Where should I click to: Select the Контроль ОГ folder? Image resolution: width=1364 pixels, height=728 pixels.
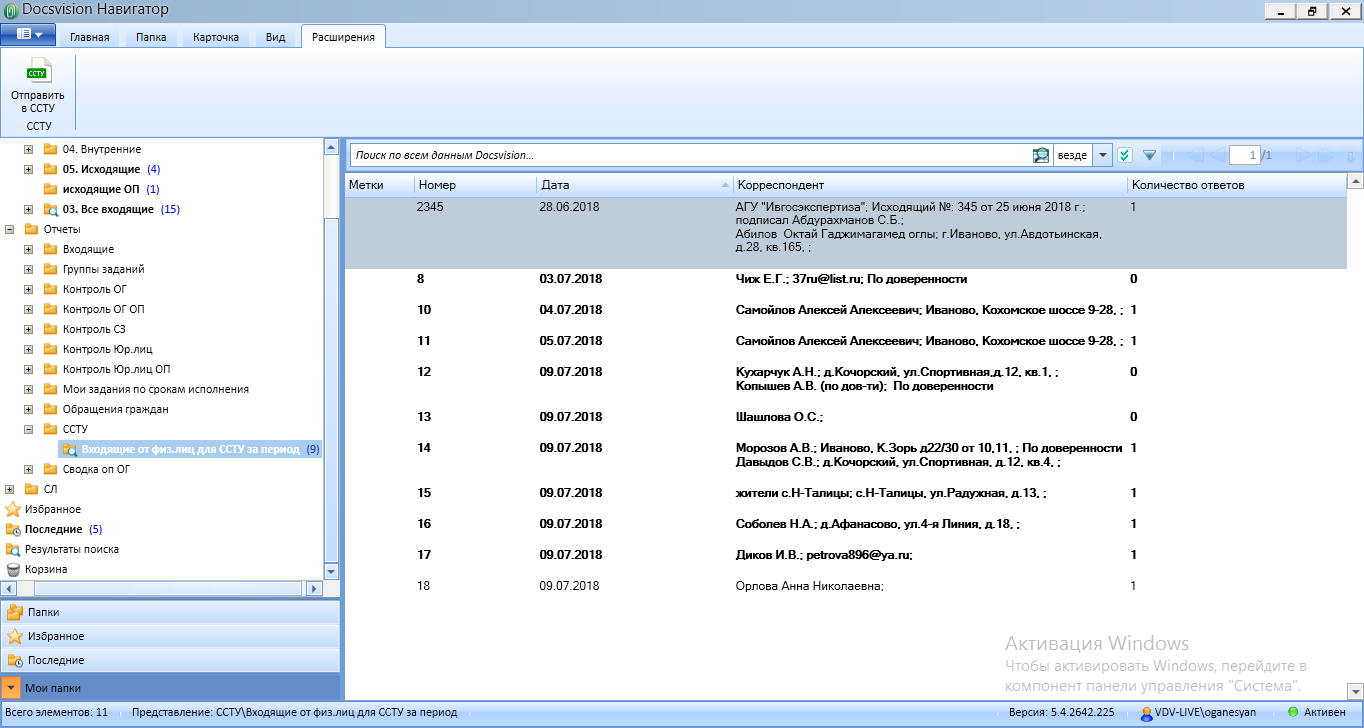pos(94,289)
